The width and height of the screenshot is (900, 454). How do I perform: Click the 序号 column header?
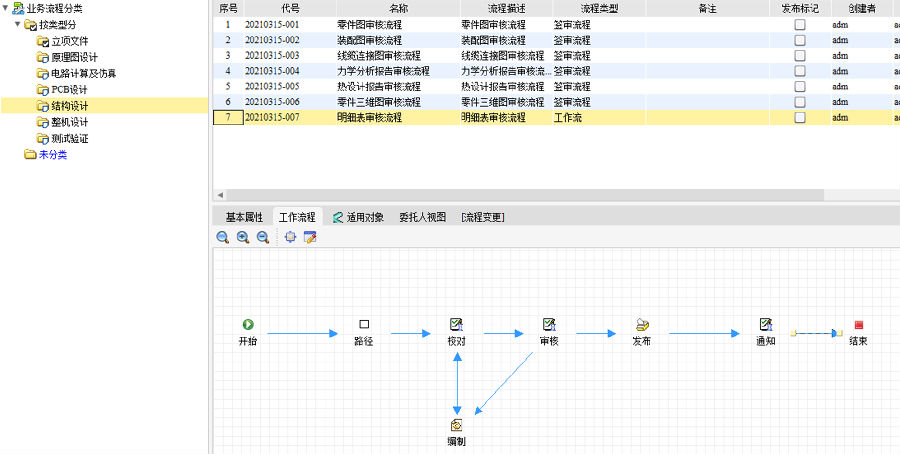[x=228, y=9]
